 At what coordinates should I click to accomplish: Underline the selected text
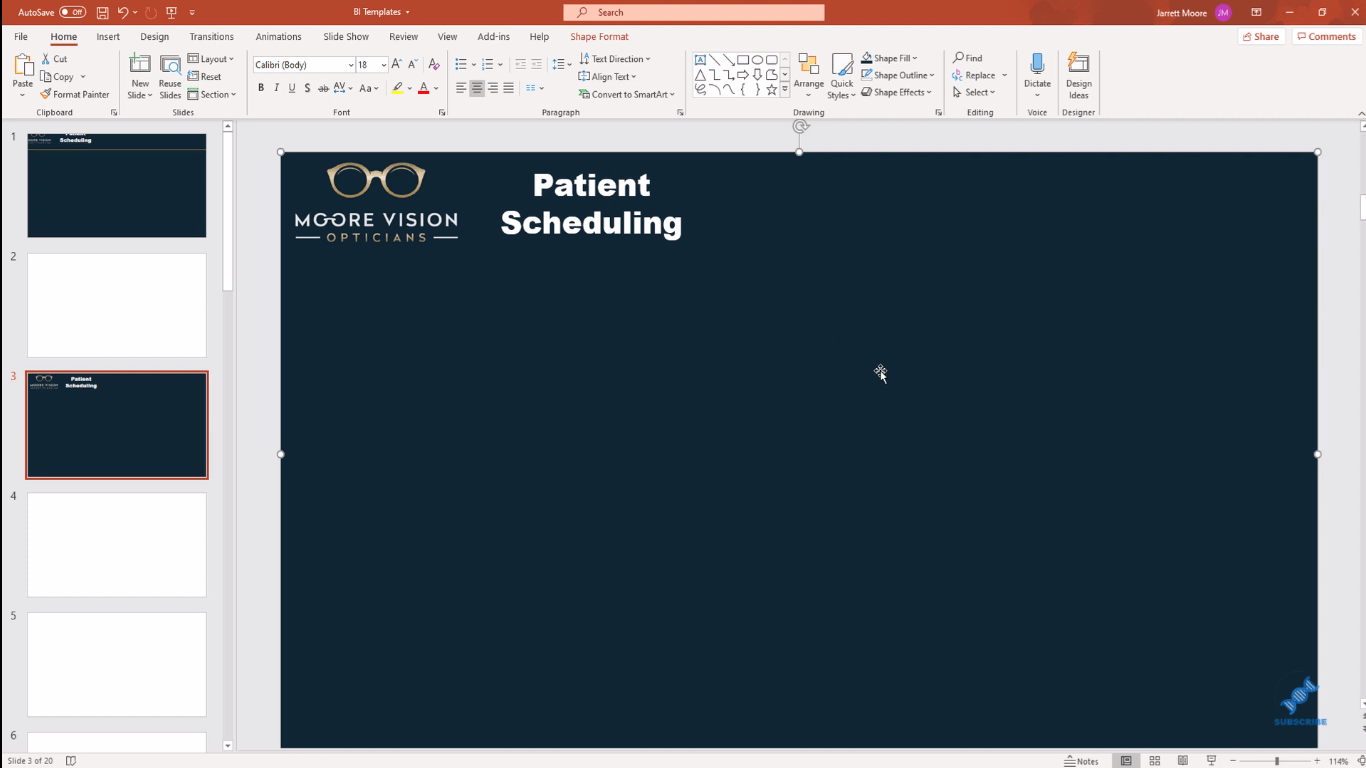pos(292,88)
